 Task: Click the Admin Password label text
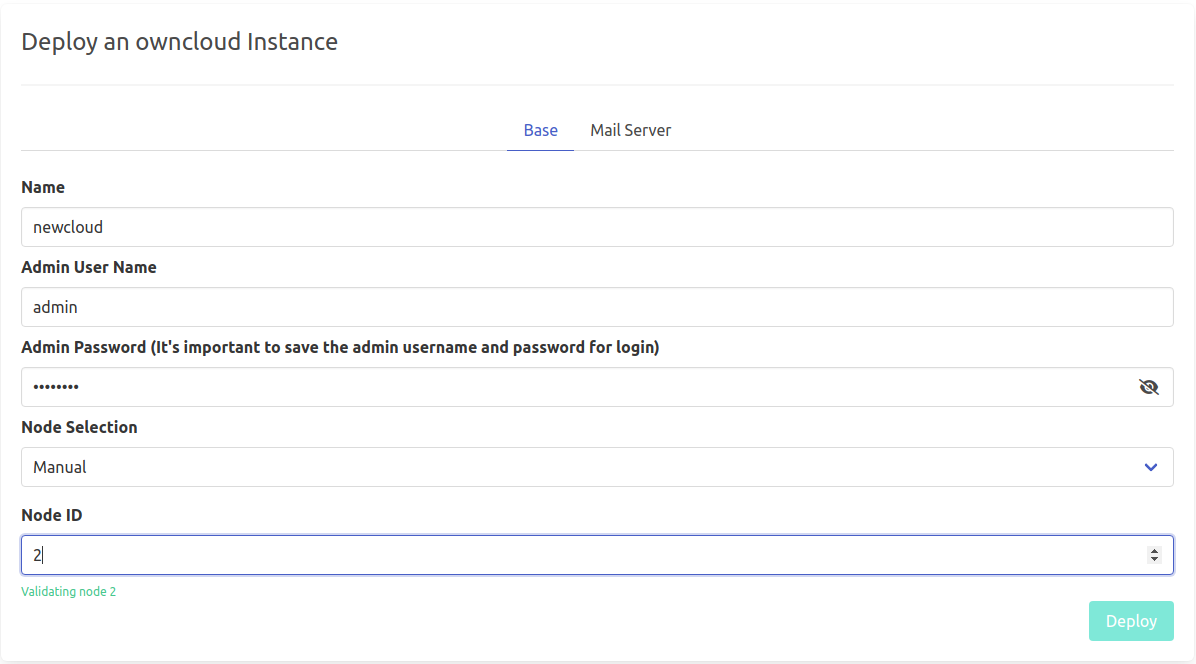click(x=340, y=347)
